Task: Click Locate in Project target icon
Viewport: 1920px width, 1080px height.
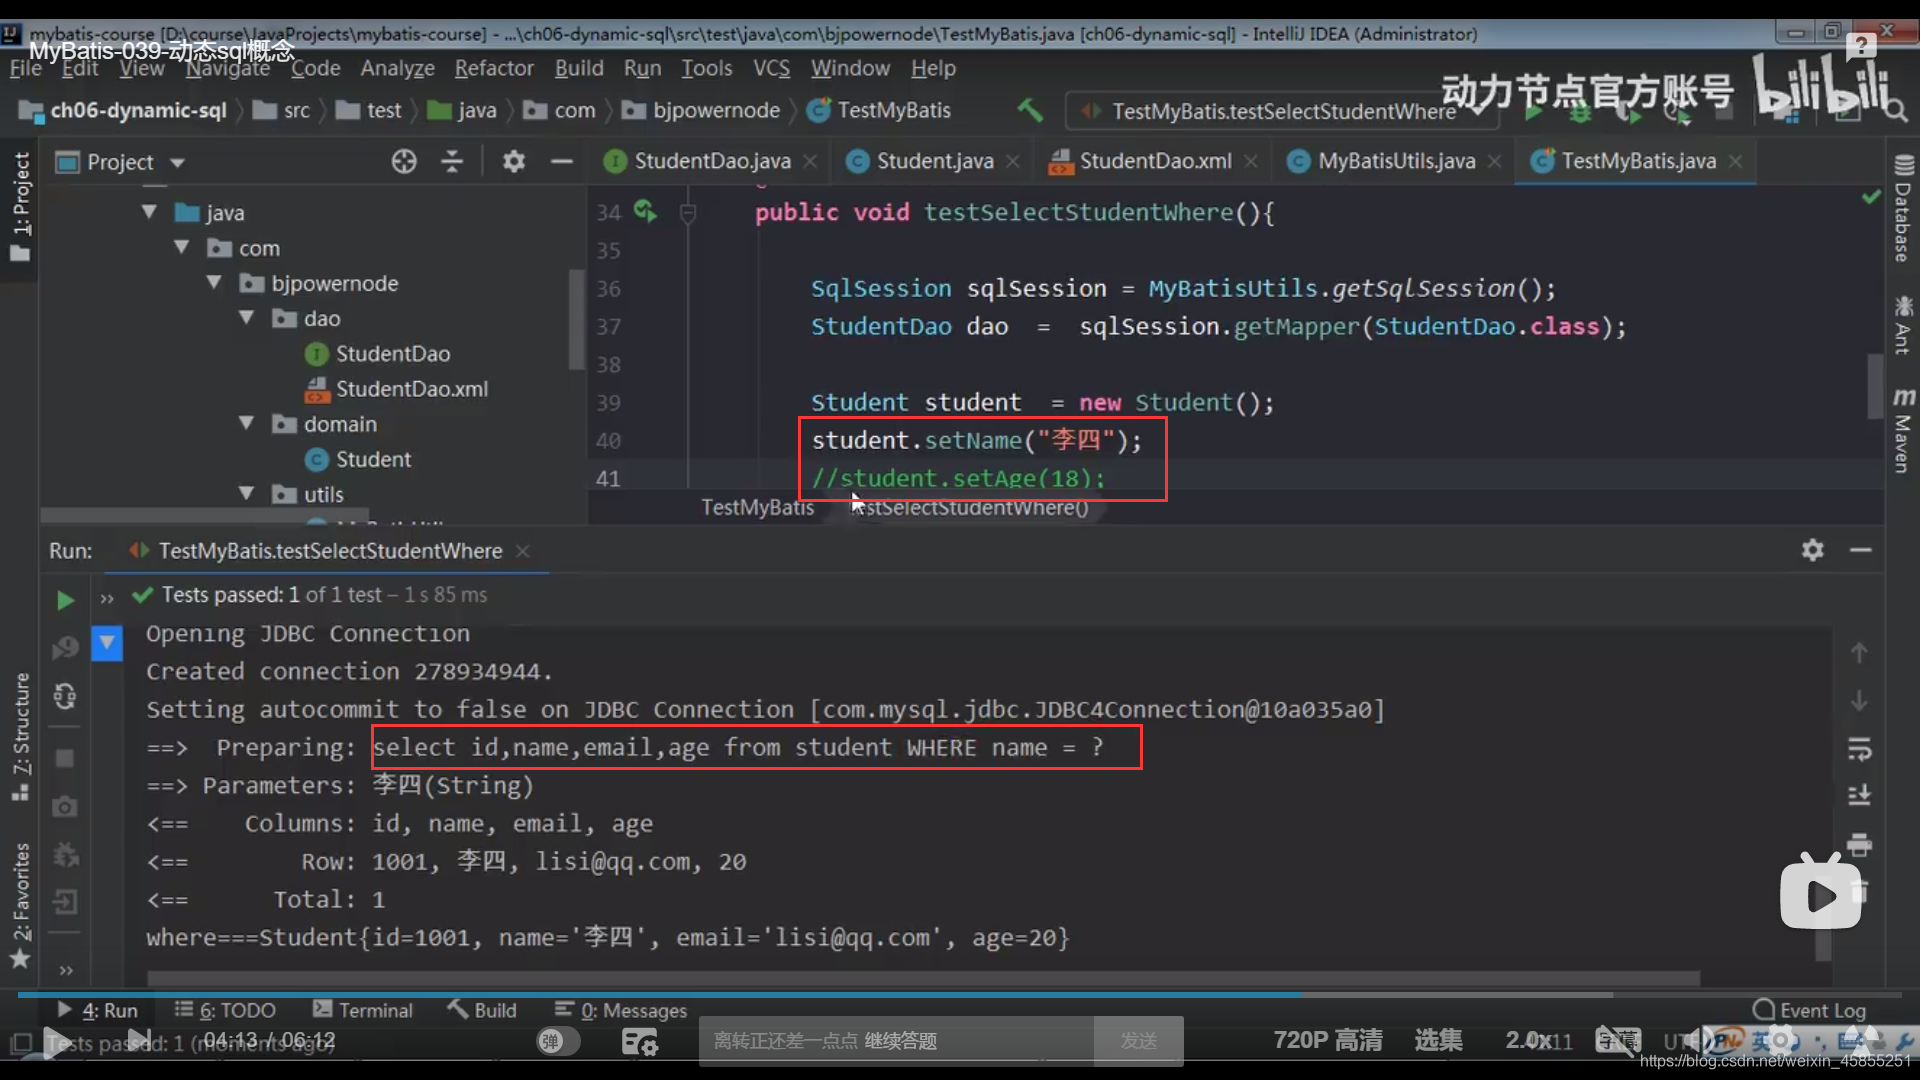Action: pyautogui.click(x=404, y=161)
